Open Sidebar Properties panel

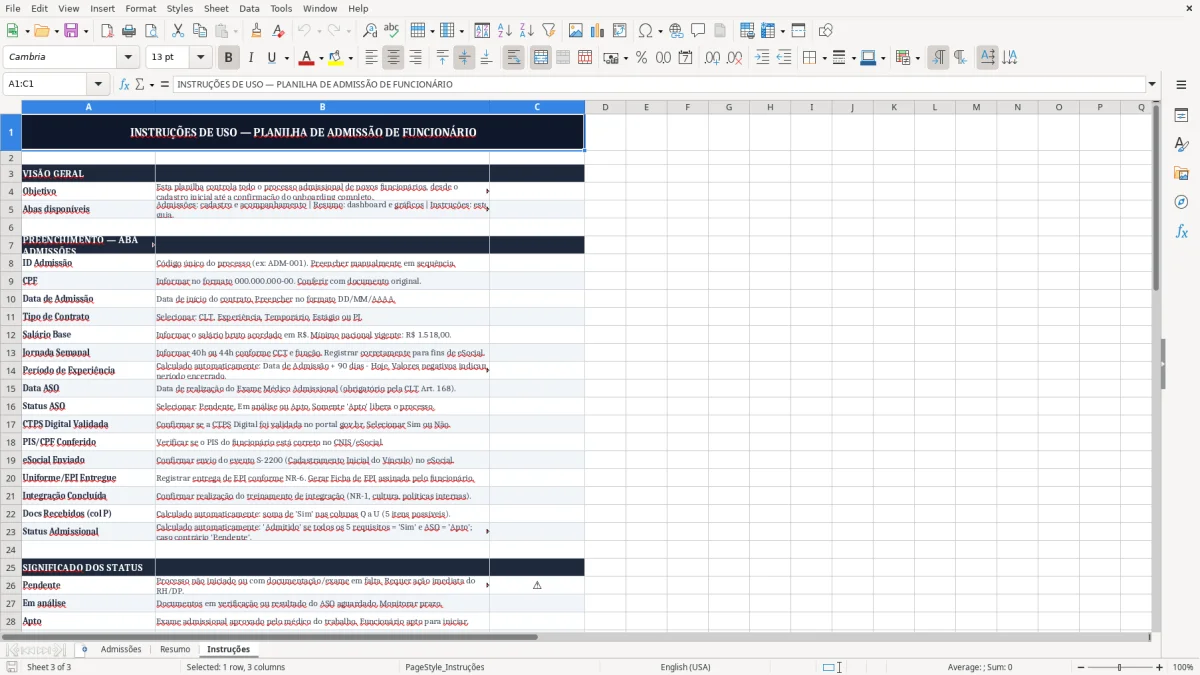1181,116
